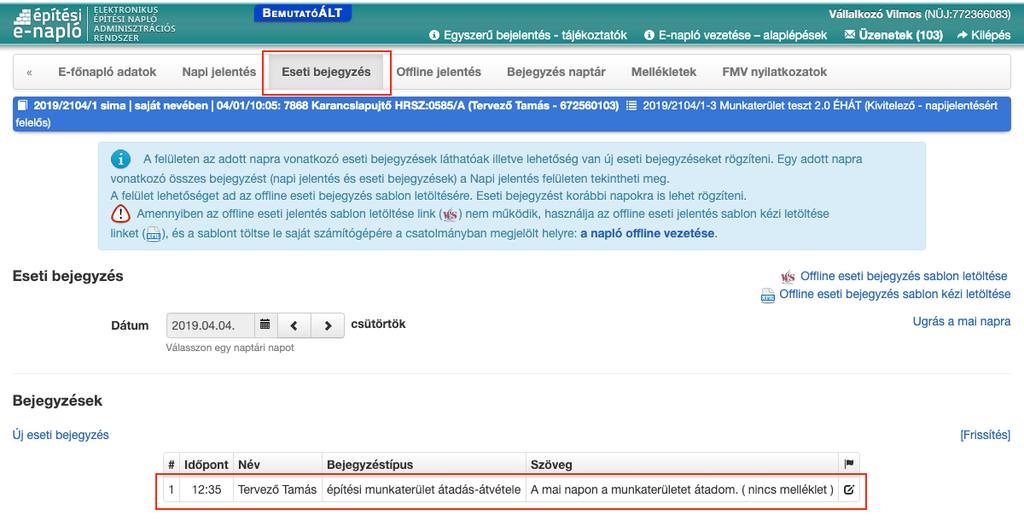Open the Bejegyzés naptár tab
1024x527 pixels.
[x=556, y=72]
